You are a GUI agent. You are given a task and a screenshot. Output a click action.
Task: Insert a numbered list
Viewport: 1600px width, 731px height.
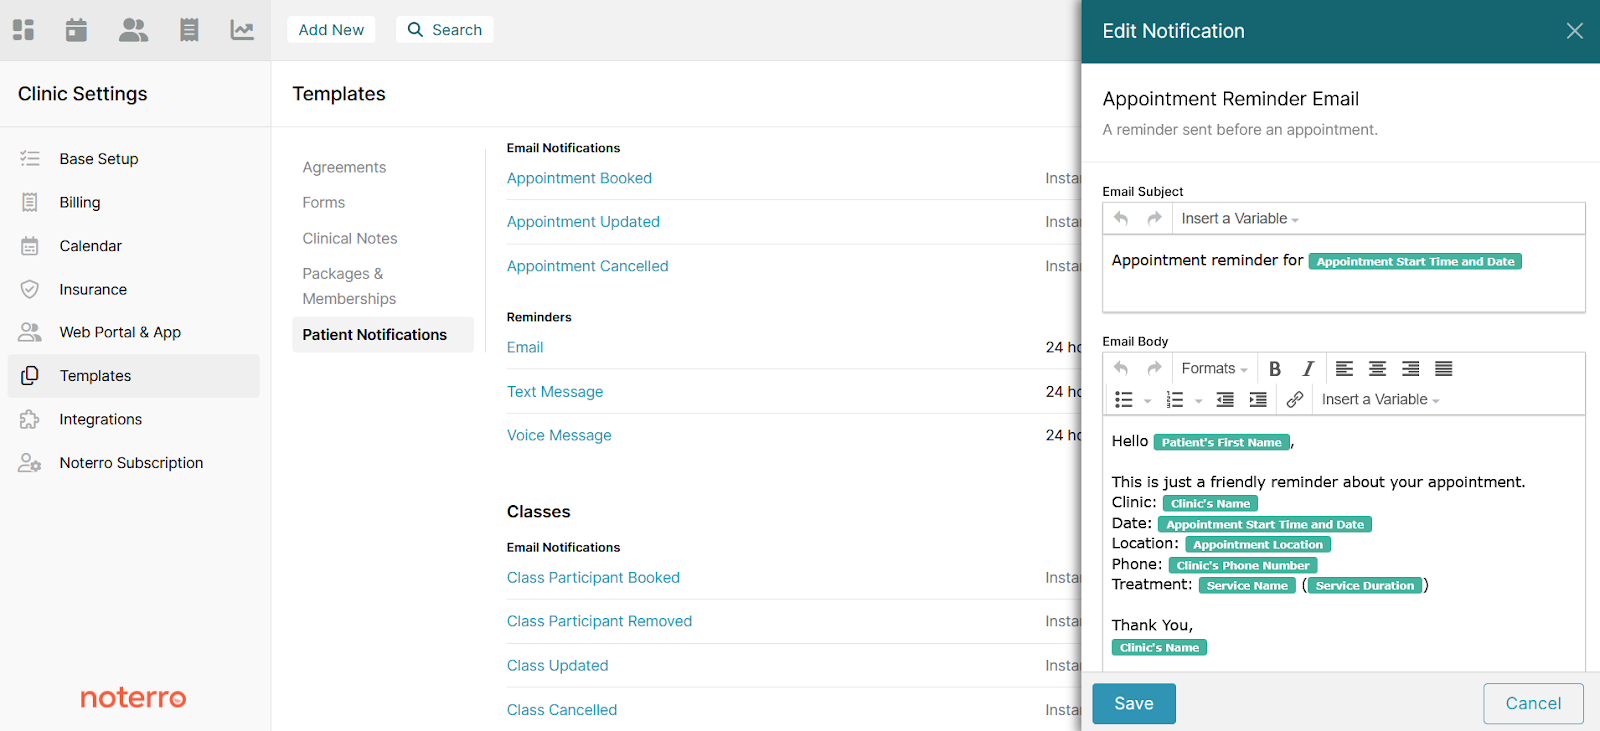[x=1175, y=400]
